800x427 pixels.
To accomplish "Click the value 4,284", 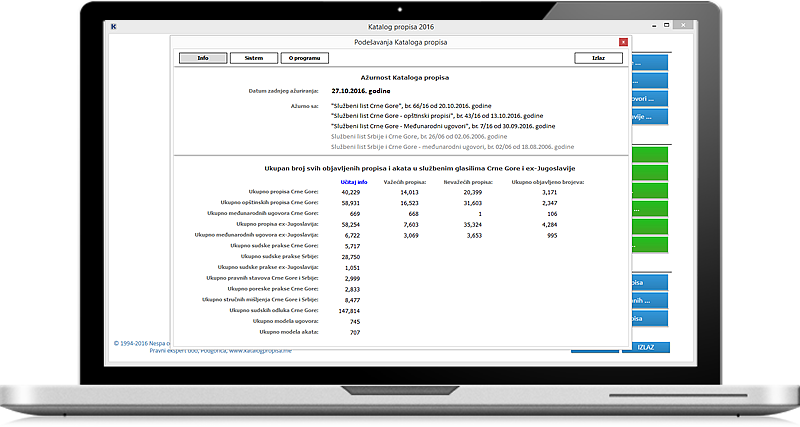I will tap(549, 225).
